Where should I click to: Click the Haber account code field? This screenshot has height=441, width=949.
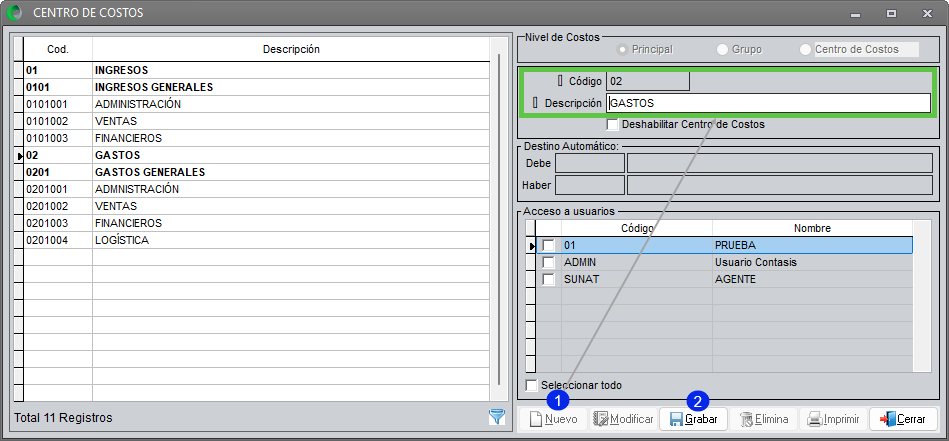point(590,185)
